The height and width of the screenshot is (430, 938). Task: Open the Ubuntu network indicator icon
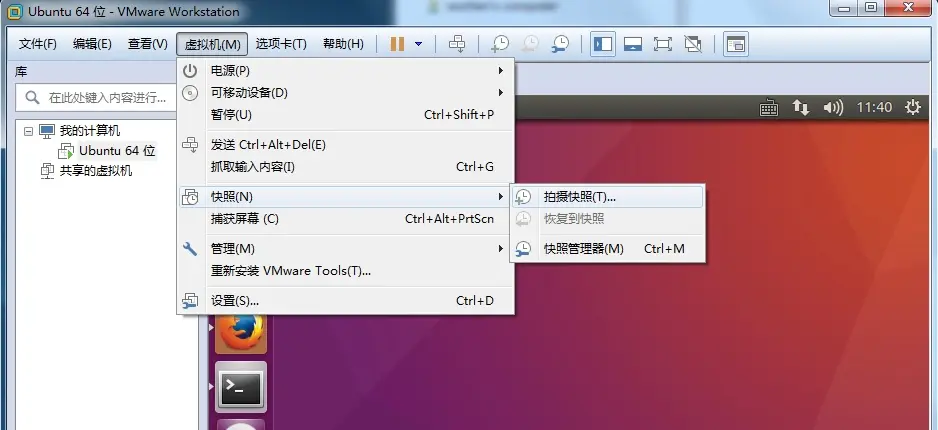point(800,108)
